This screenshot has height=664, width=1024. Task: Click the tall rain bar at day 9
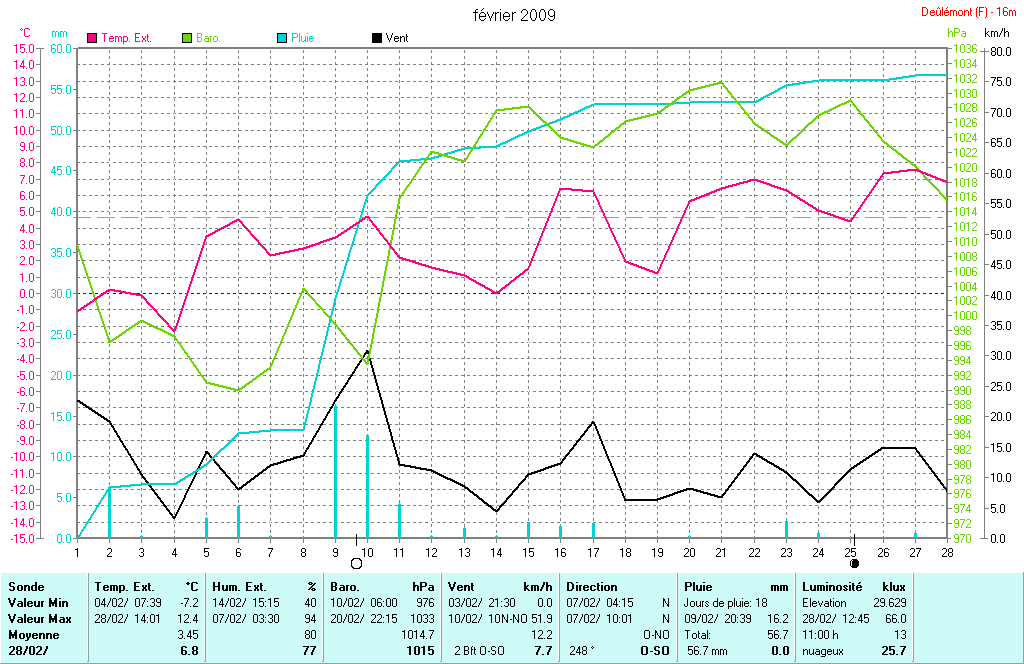pos(335,470)
